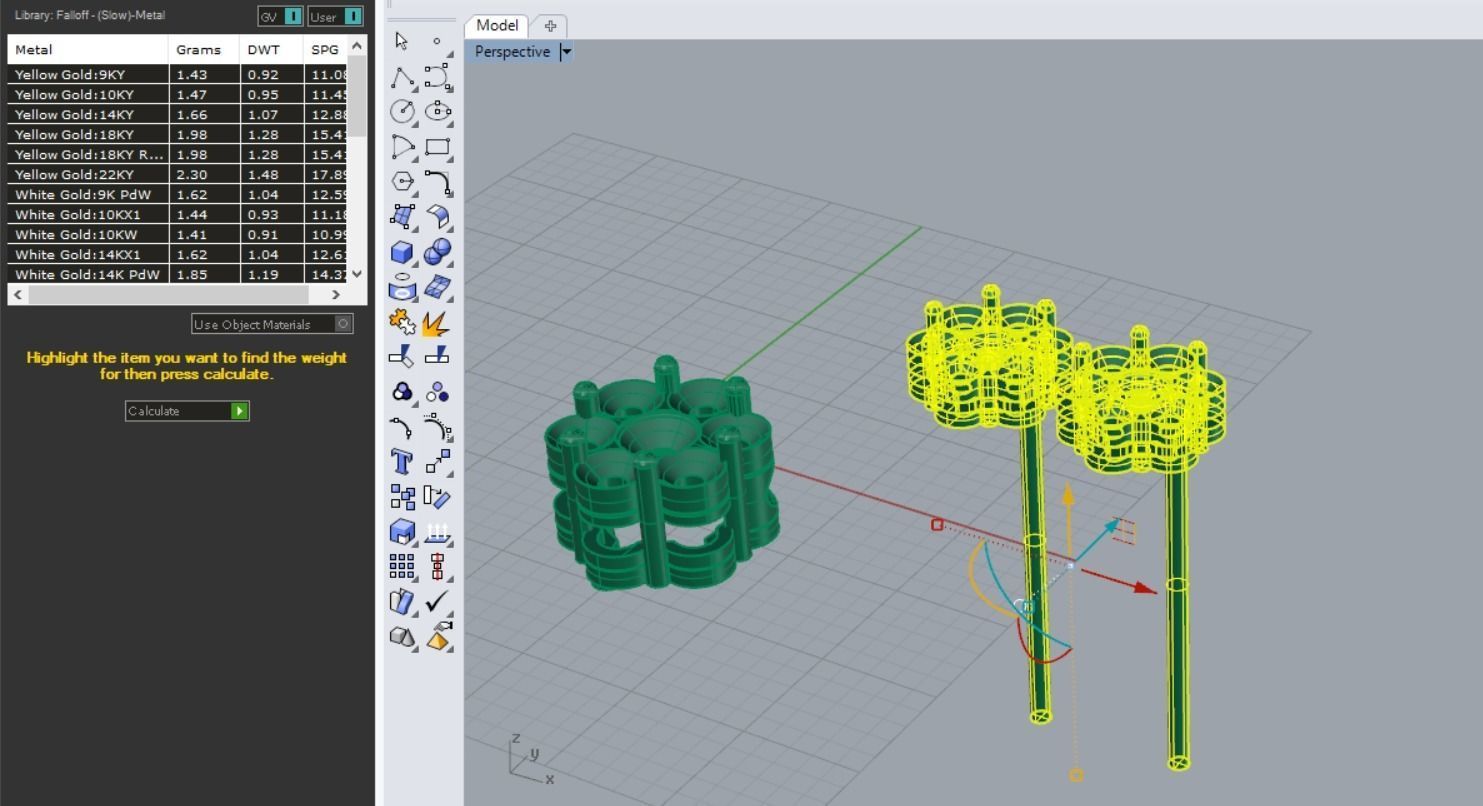Click the Ungroup objects tool
The image size is (1483, 806).
click(x=437, y=392)
